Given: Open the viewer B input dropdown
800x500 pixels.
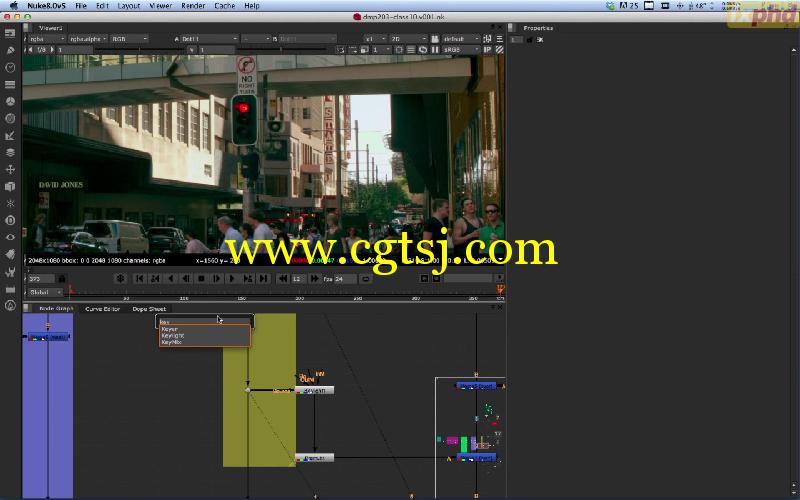Looking at the screenshot, I should 308,39.
